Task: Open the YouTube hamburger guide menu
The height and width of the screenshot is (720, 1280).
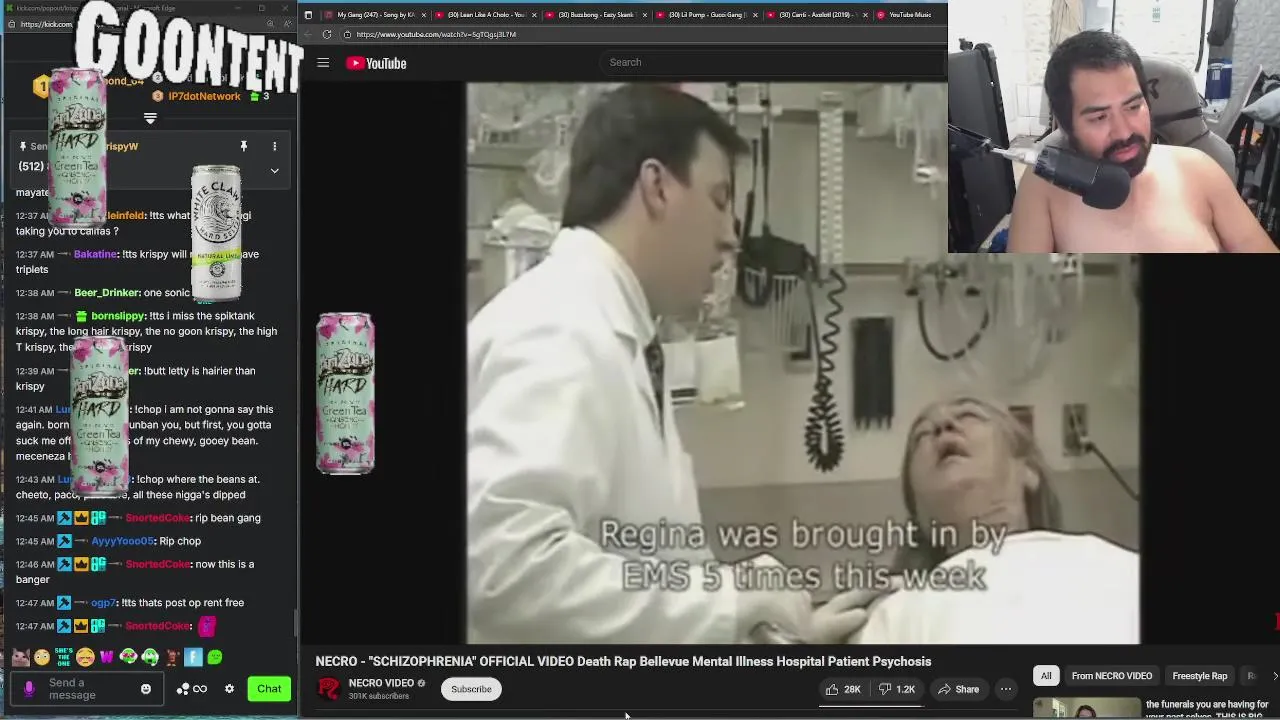Action: point(323,63)
